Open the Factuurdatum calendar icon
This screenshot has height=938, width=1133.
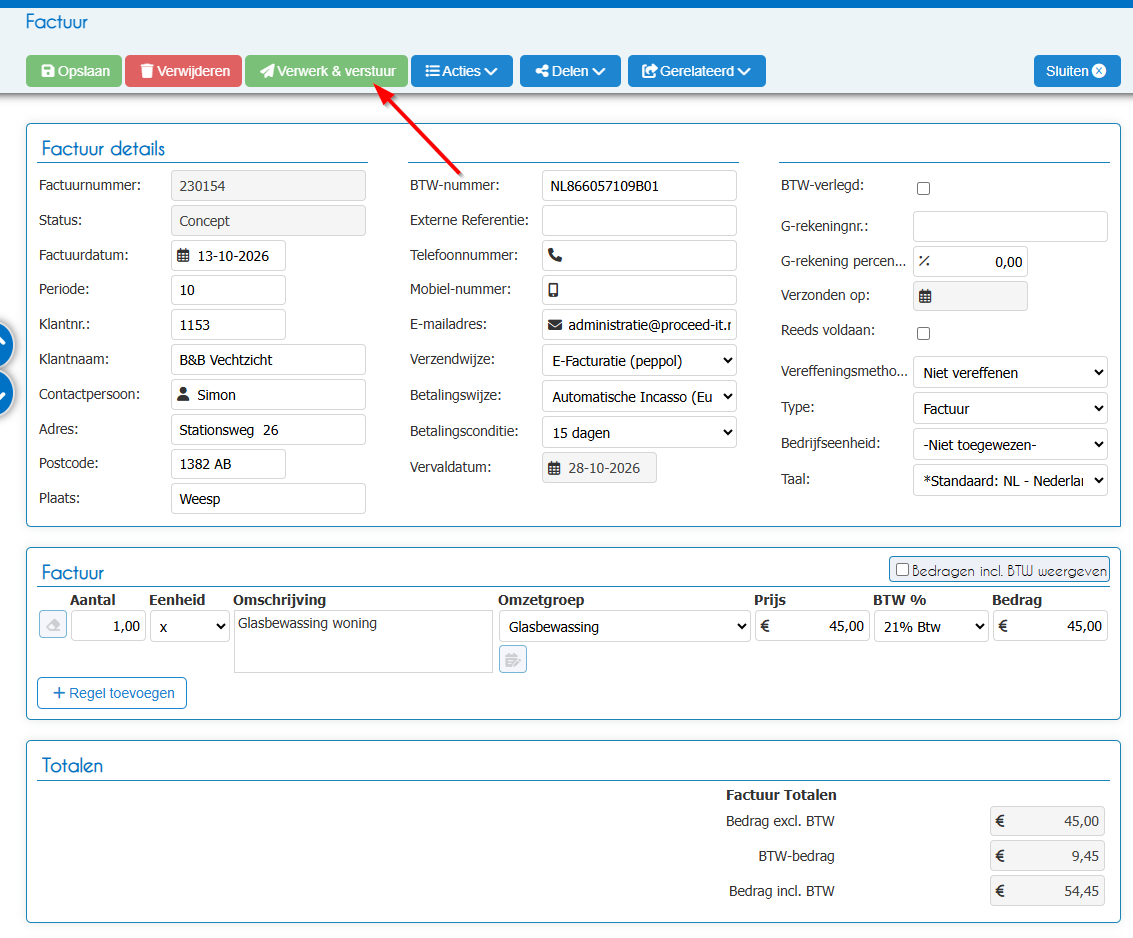(184, 256)
